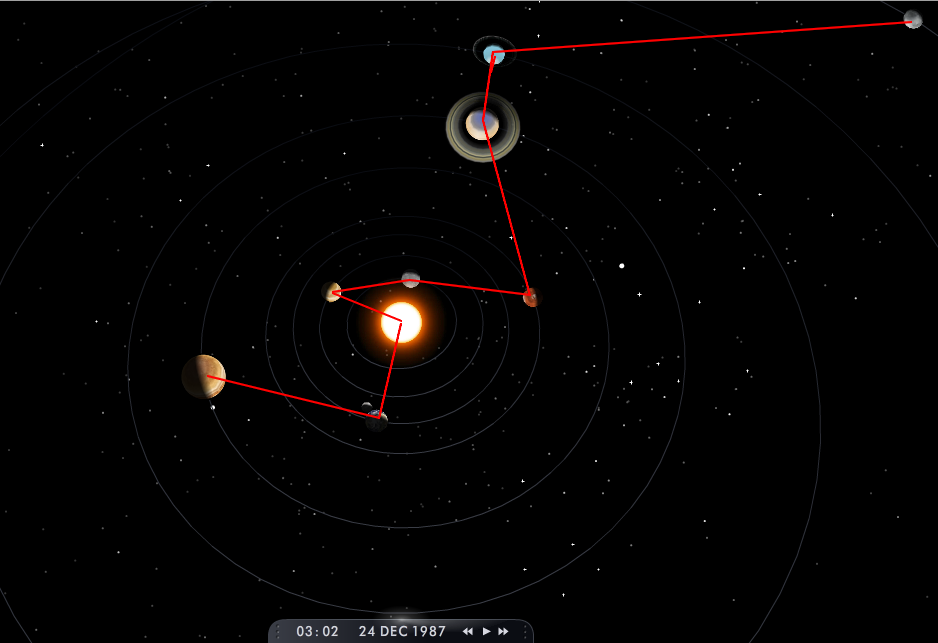Click the light-blue planet Uranus
Screen dimensions: 938x643
click(493, 53)
